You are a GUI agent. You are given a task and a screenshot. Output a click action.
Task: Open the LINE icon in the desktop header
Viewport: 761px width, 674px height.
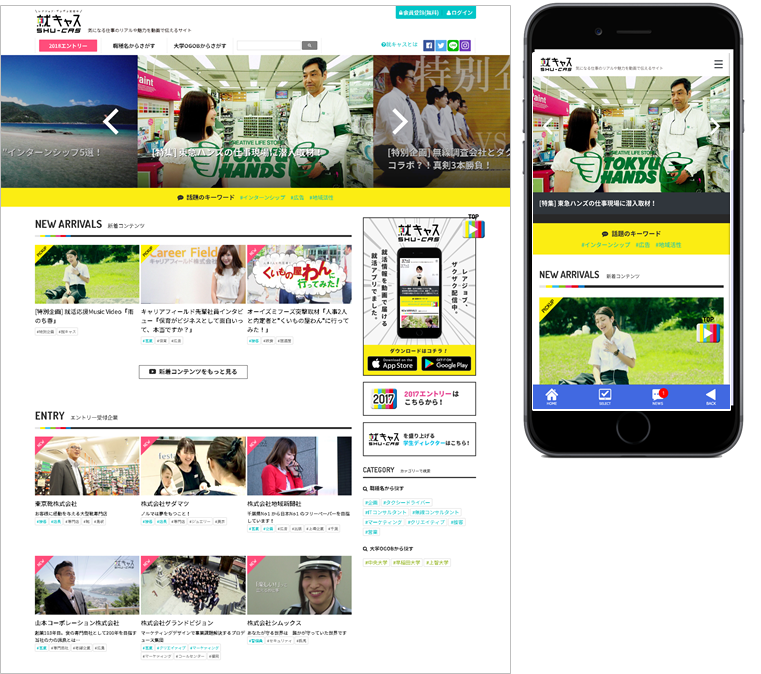453,45
